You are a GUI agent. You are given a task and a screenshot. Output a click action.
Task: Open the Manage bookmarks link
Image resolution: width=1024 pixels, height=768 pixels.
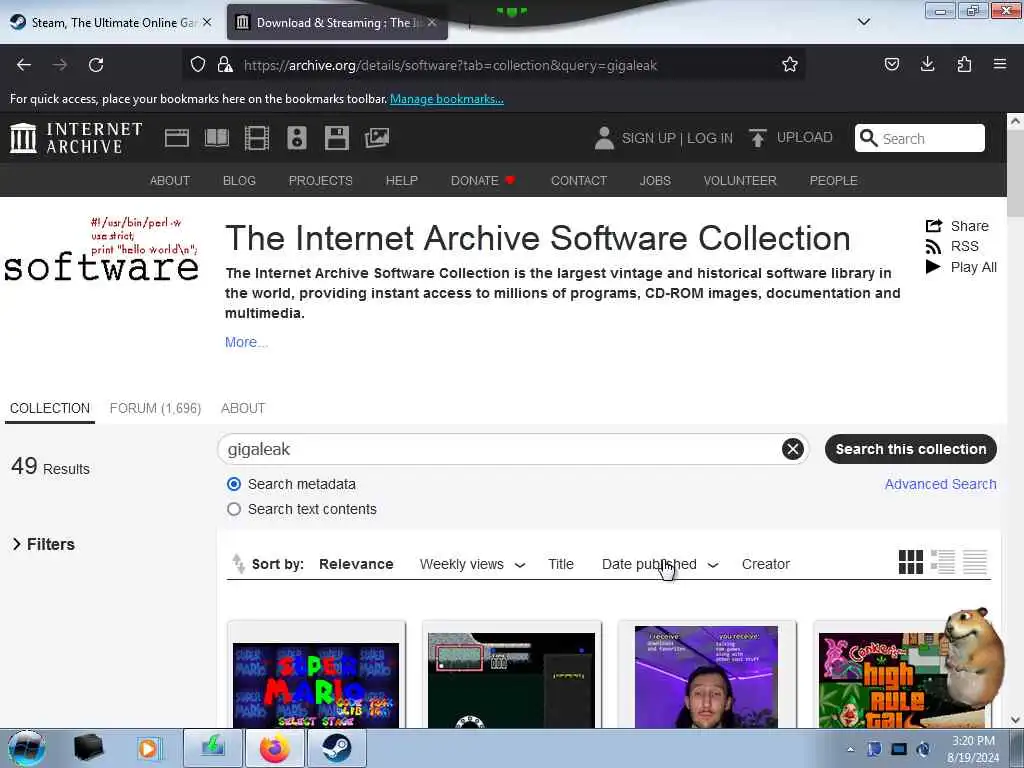(447, 99)
